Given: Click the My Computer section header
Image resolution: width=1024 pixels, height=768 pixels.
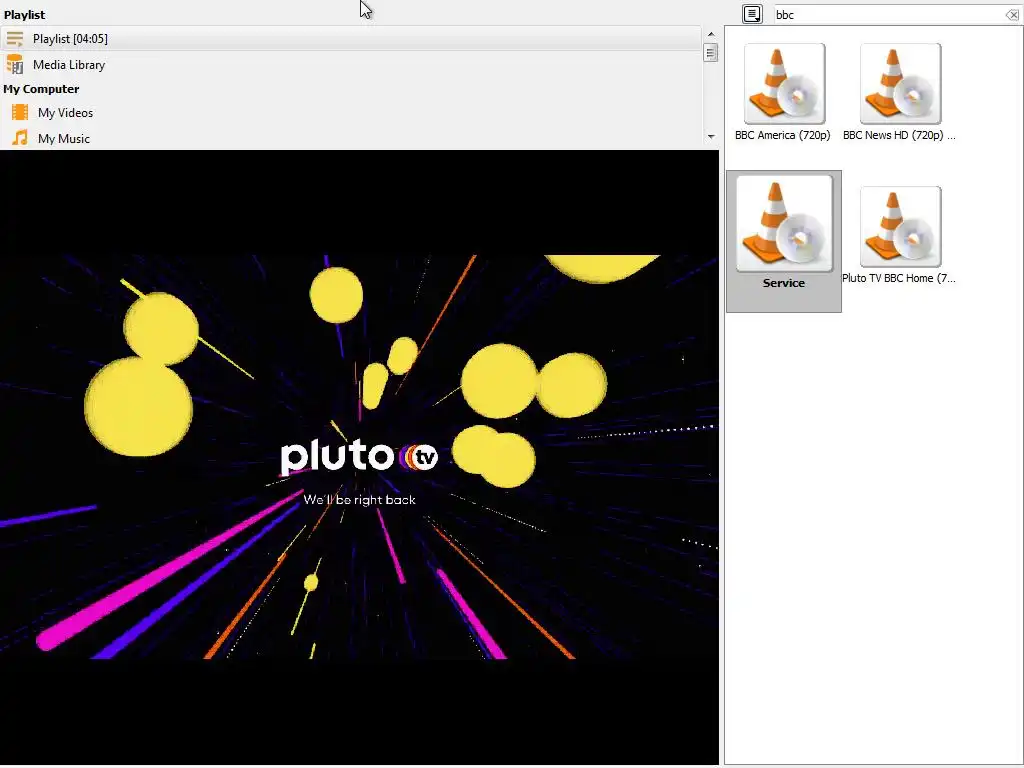Looking at the screenshot, I should coord(41,89).
